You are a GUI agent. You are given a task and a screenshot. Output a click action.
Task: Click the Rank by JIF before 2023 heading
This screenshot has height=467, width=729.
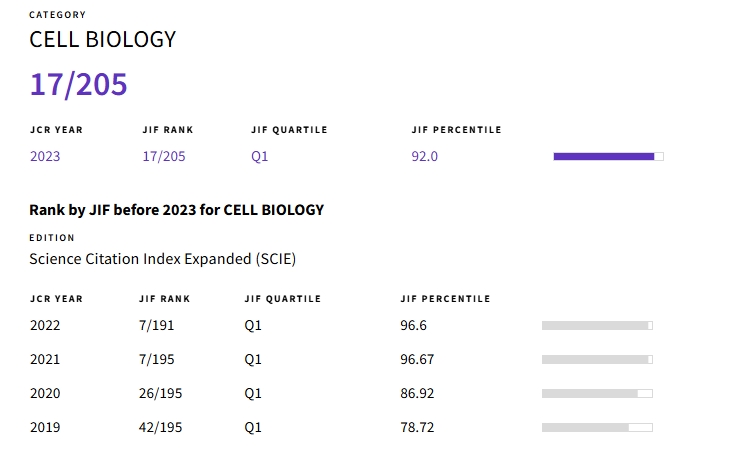[177, 210]
